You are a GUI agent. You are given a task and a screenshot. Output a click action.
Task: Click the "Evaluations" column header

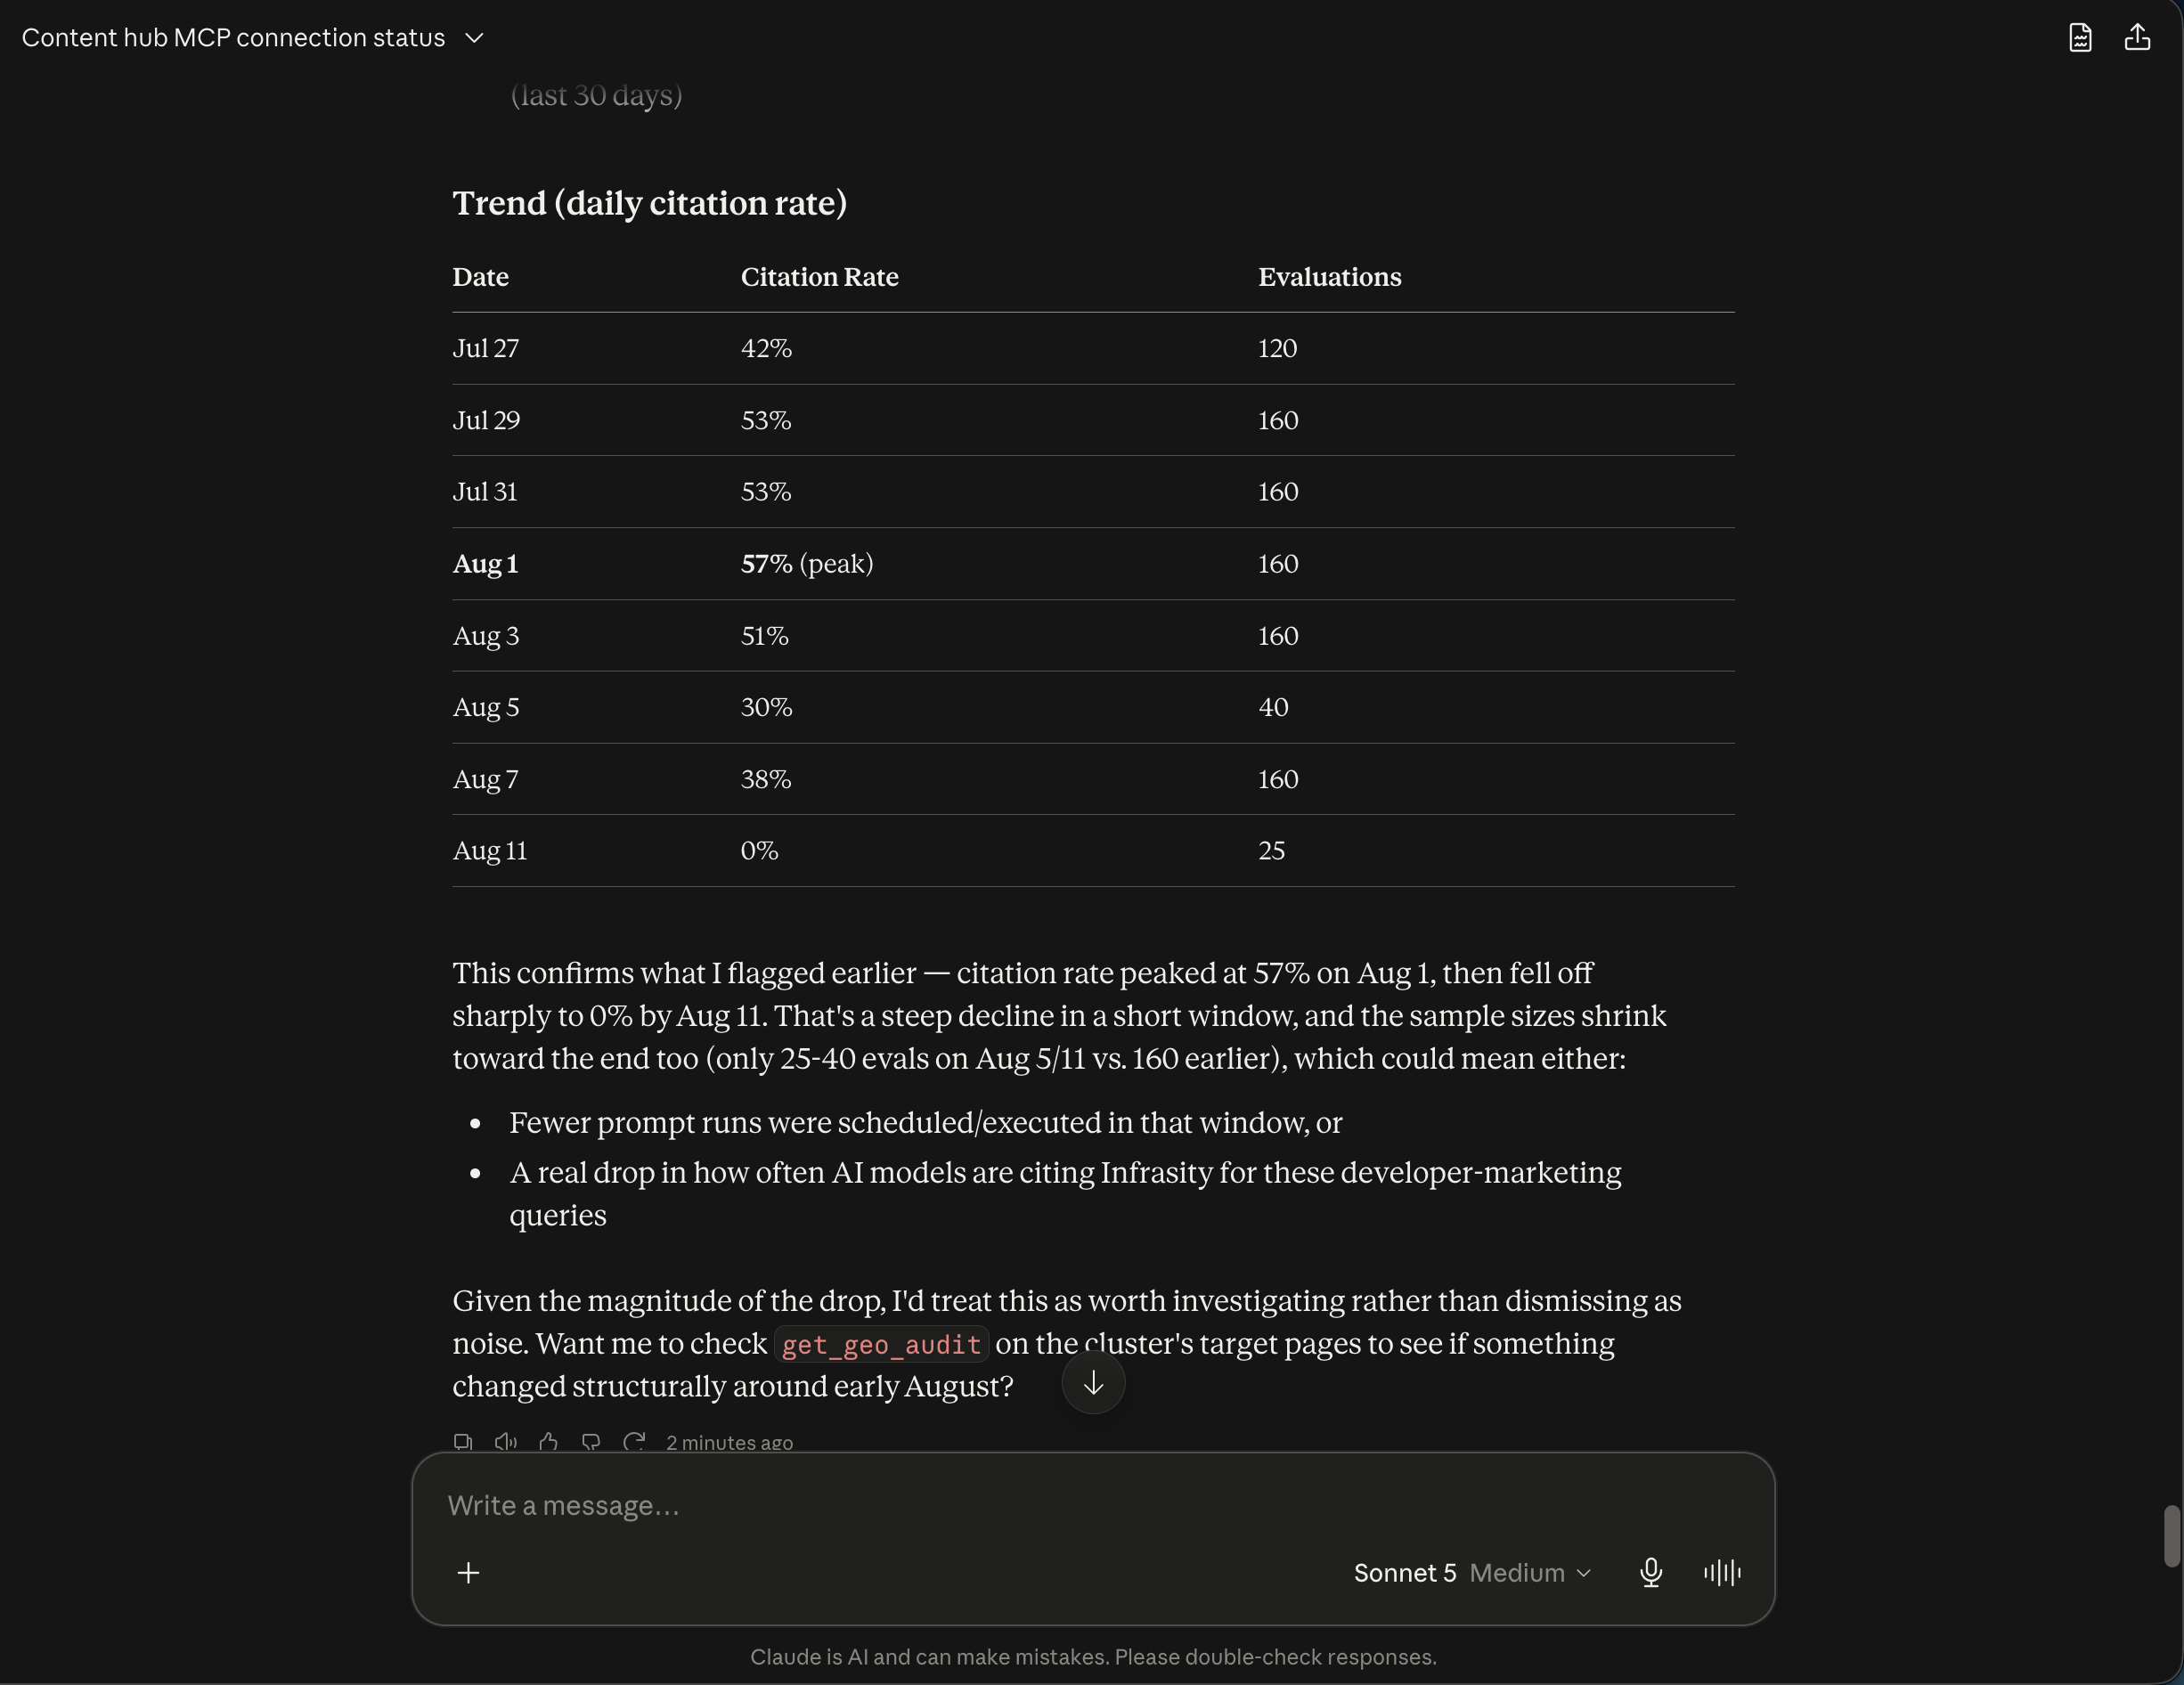pos(1330,277)
